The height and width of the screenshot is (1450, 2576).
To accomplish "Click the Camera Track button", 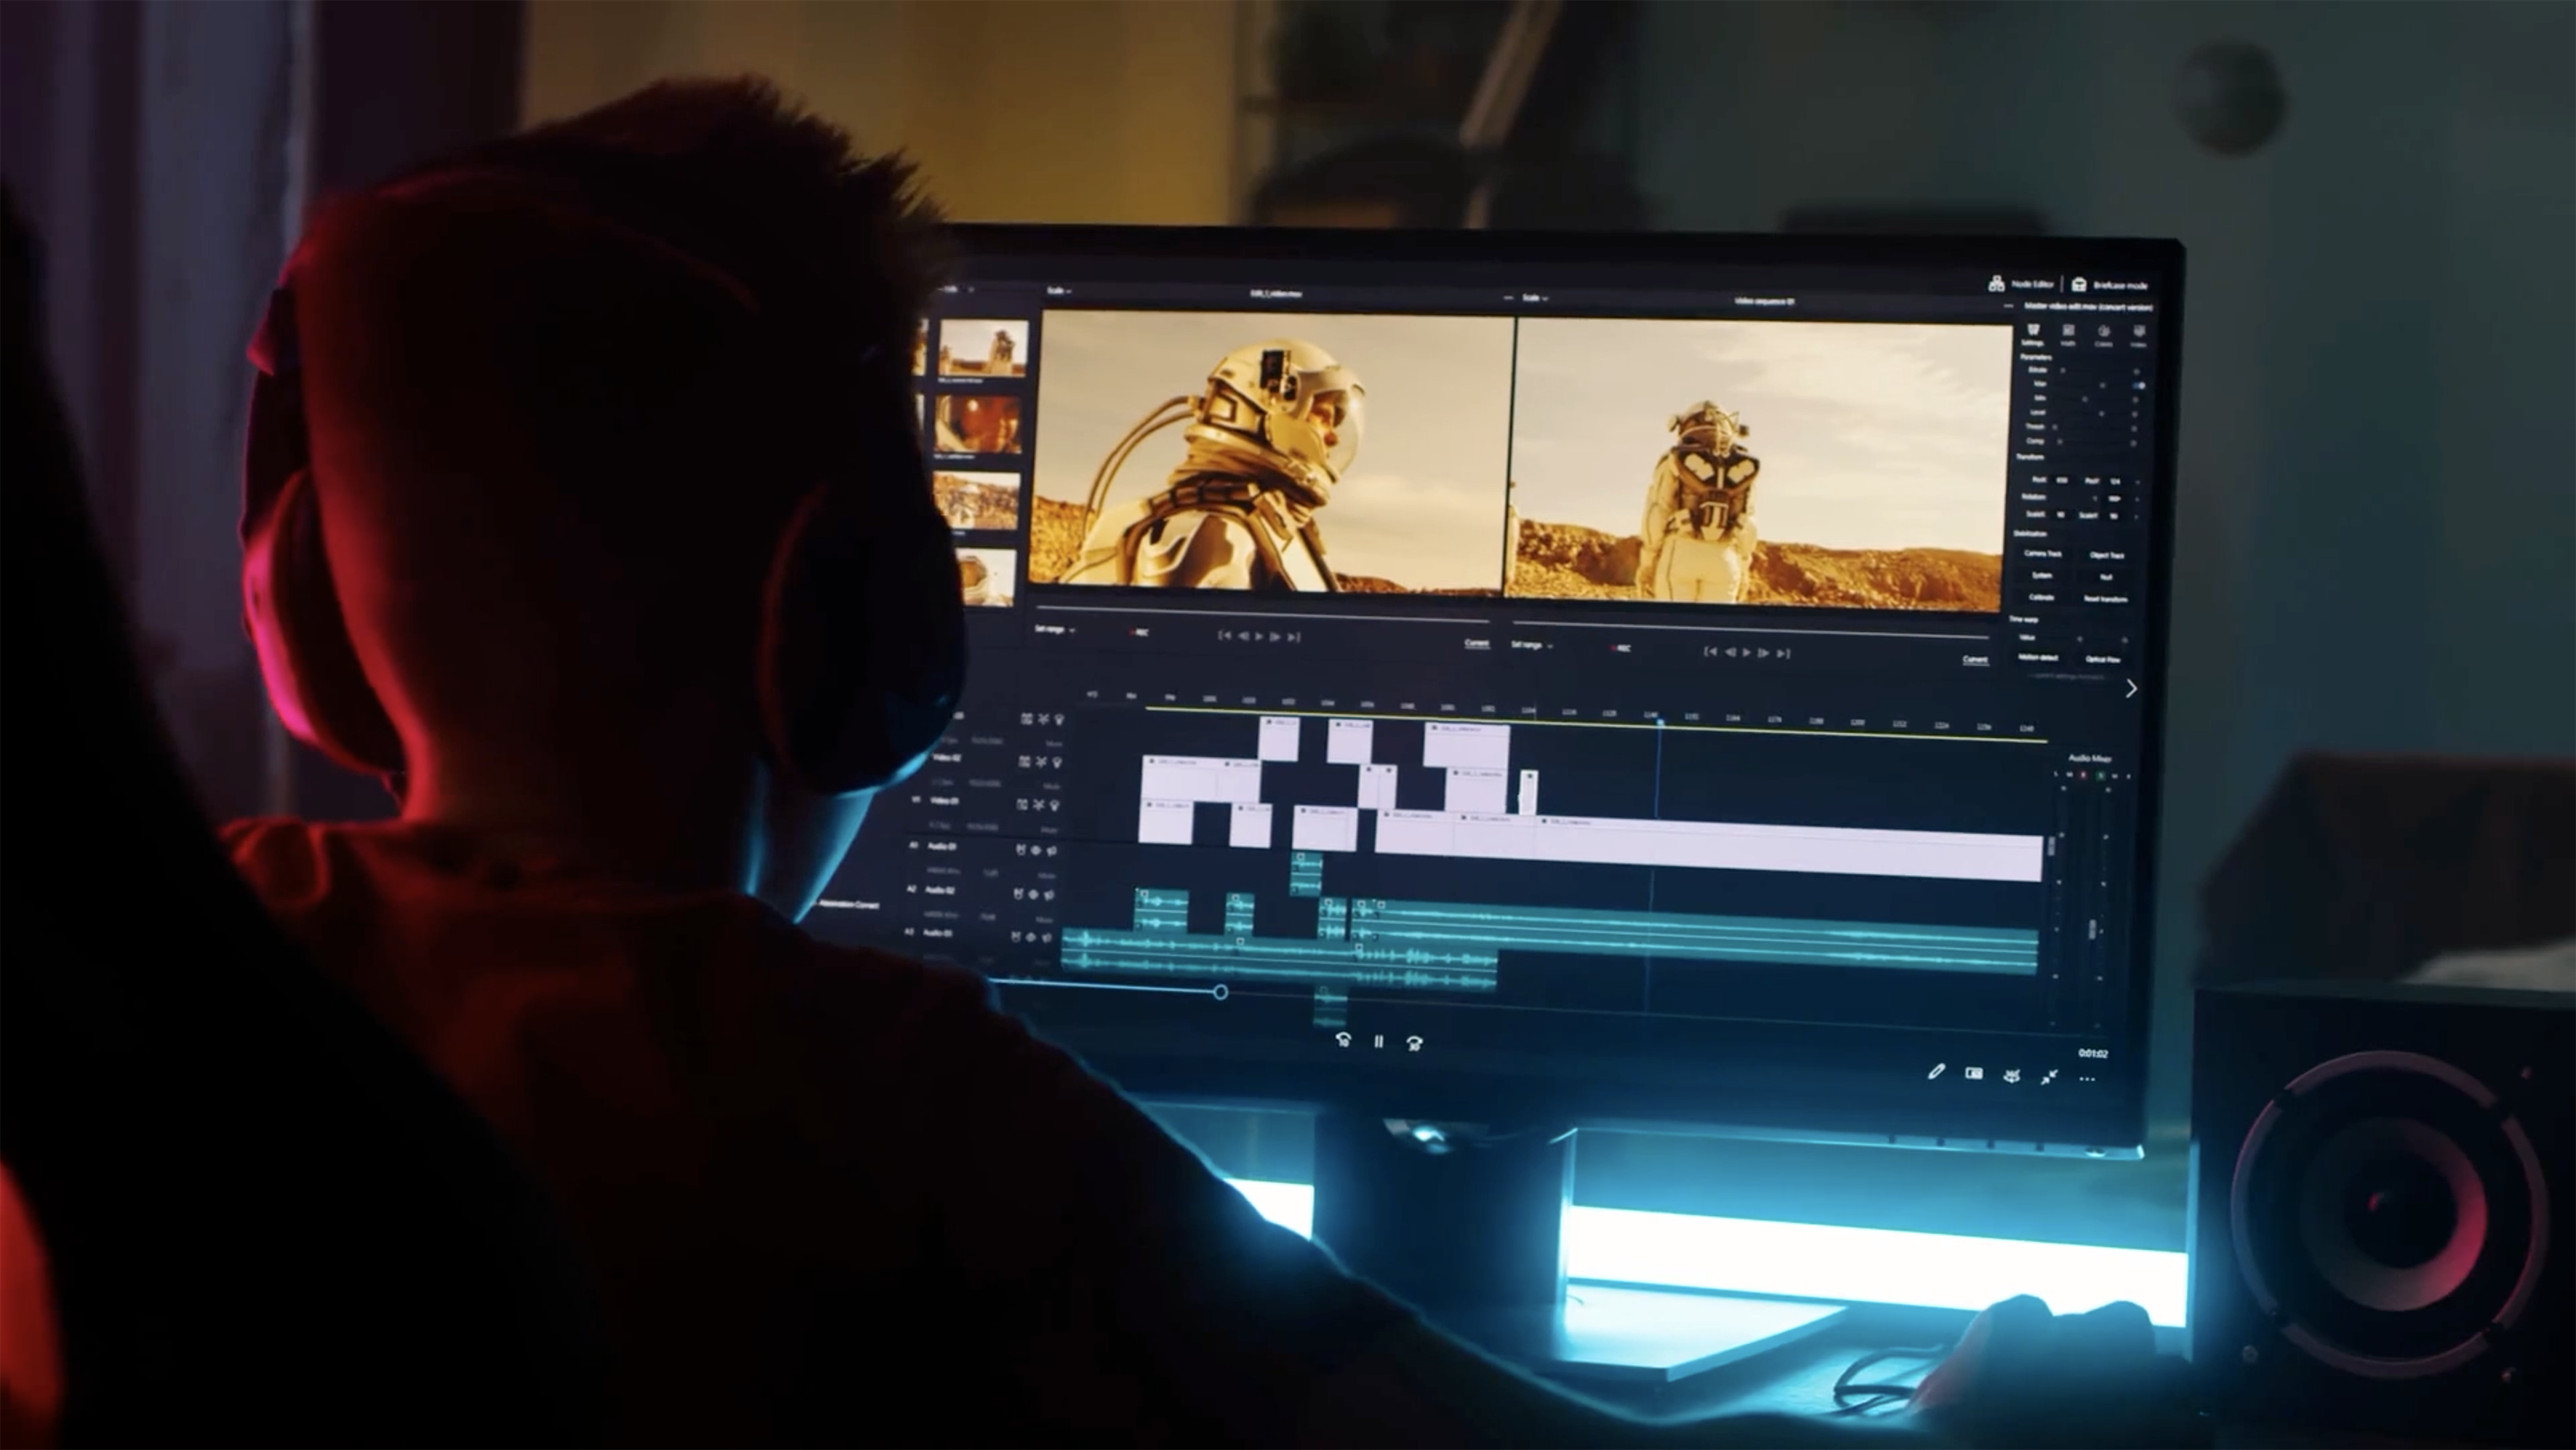I will (x=2042, y=554).
